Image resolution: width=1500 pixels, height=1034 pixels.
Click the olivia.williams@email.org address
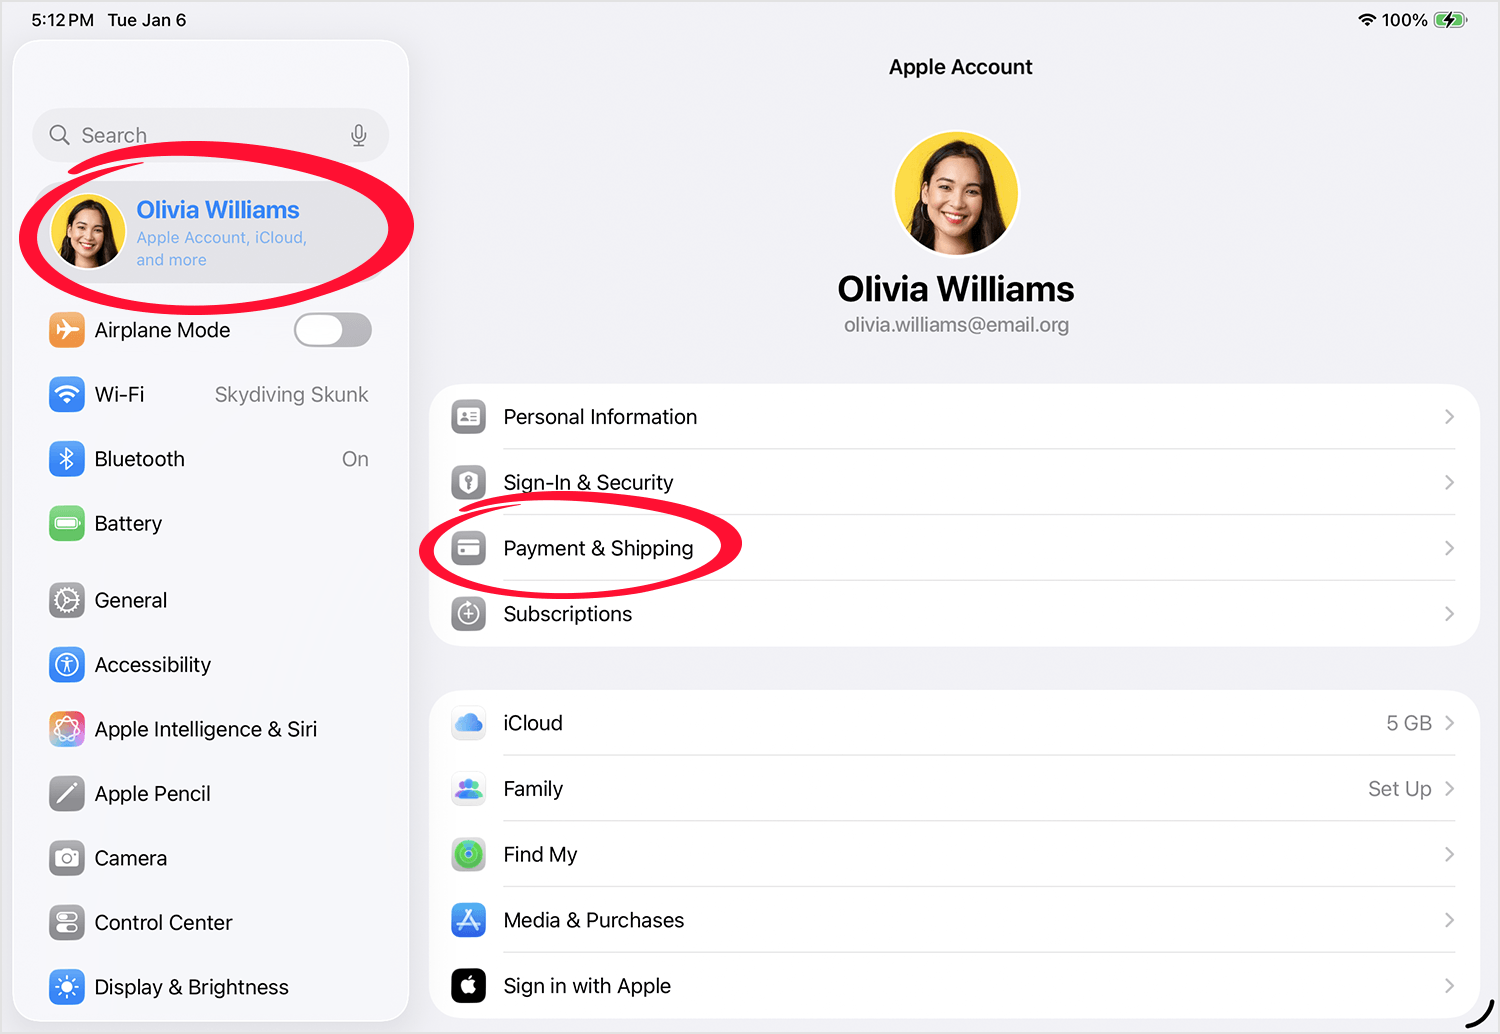tap(956, 325)
